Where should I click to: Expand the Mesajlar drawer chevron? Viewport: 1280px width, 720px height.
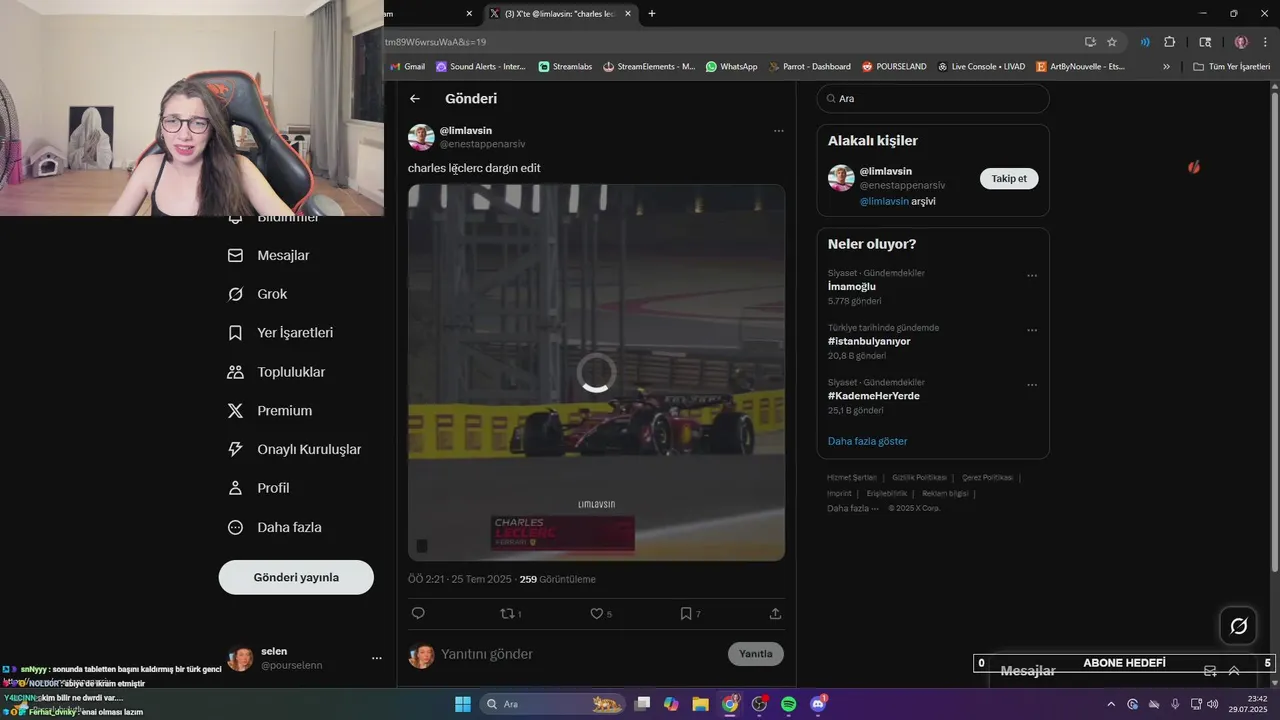point(1234,671)
